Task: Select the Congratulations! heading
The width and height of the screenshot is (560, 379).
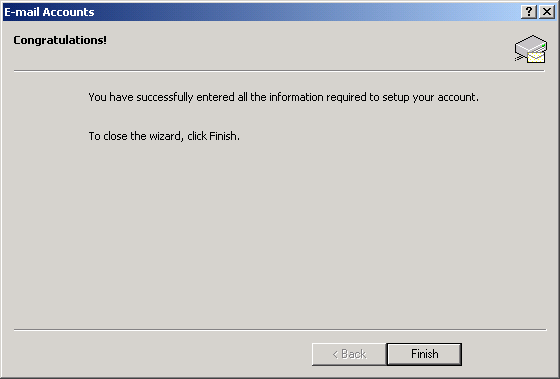Action: coord(60,40)
